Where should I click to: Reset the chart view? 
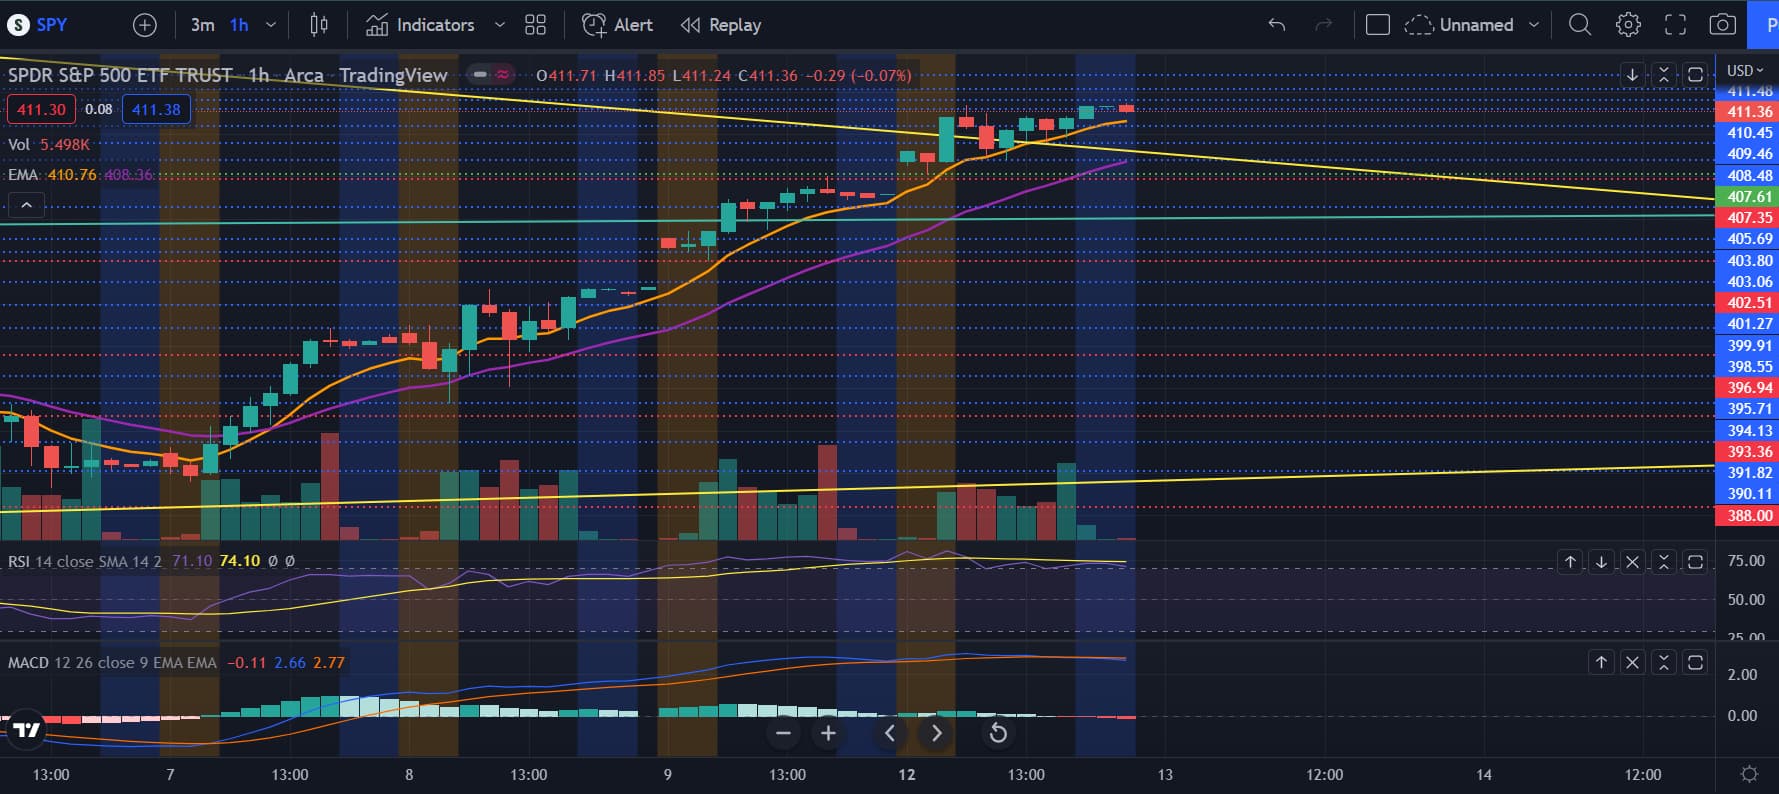[997, 734]
